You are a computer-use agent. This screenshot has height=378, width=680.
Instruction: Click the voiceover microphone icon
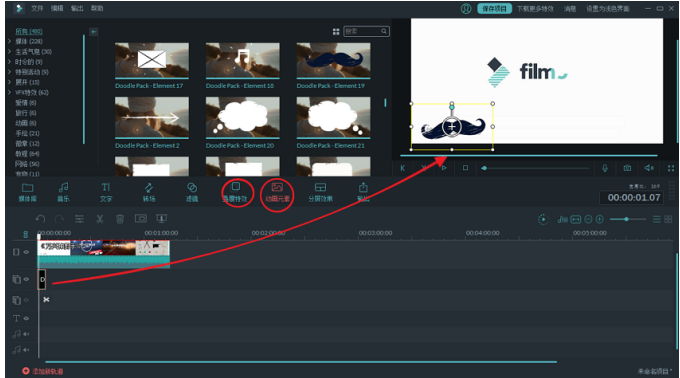(605, 168)
